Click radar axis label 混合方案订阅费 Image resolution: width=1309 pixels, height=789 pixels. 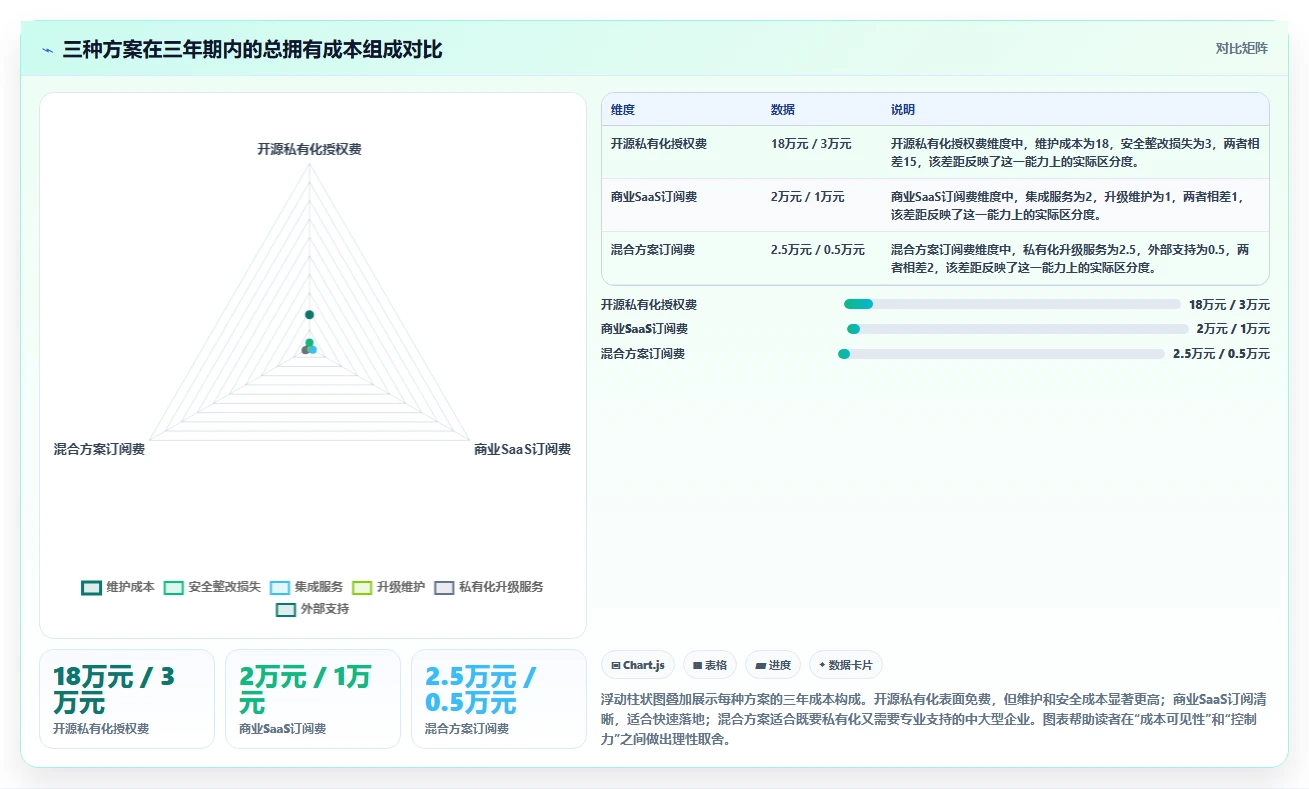coord(99,450)
